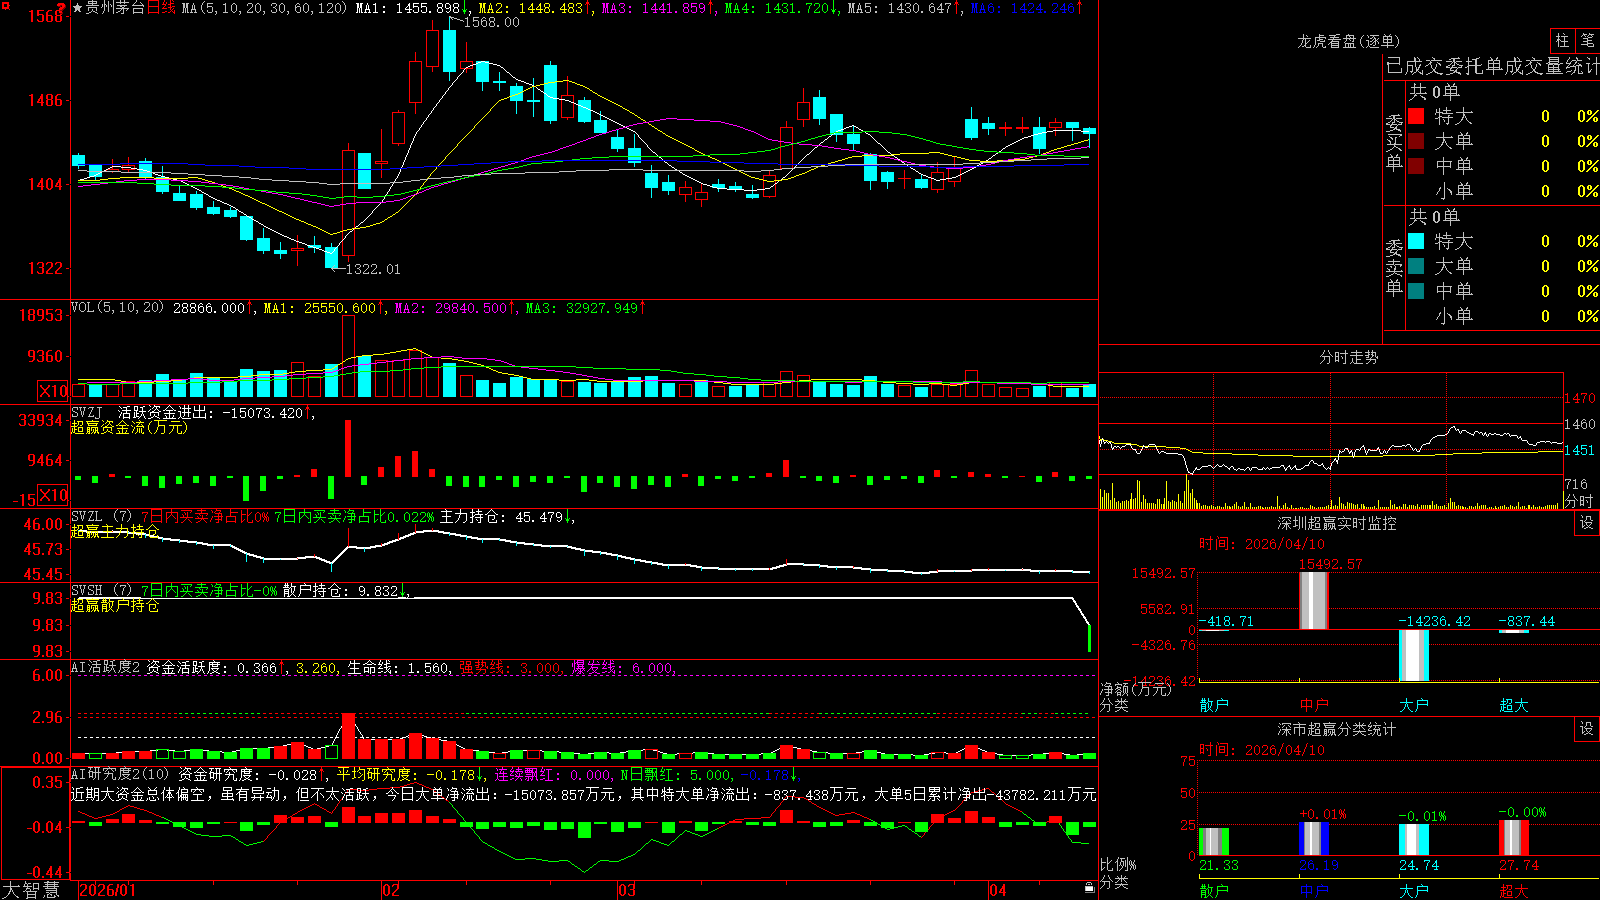The width and height of the screenshot is (1600, 900).
Task: Select the 日线 period label
Action: coord(161,8)
